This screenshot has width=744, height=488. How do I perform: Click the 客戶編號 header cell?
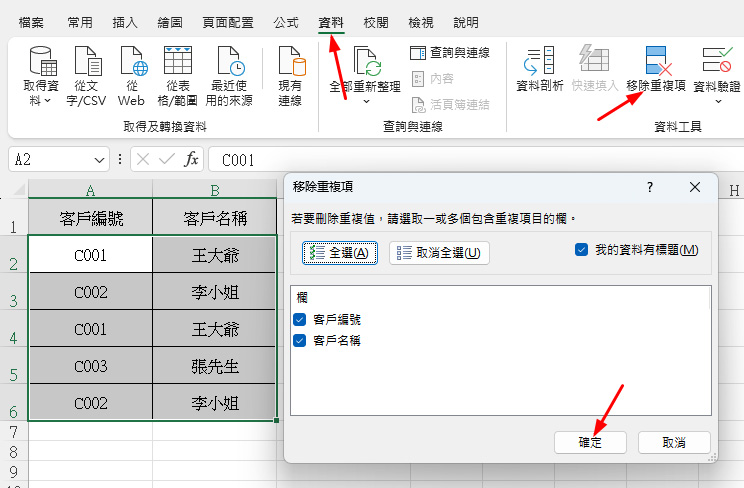[91, 217]
